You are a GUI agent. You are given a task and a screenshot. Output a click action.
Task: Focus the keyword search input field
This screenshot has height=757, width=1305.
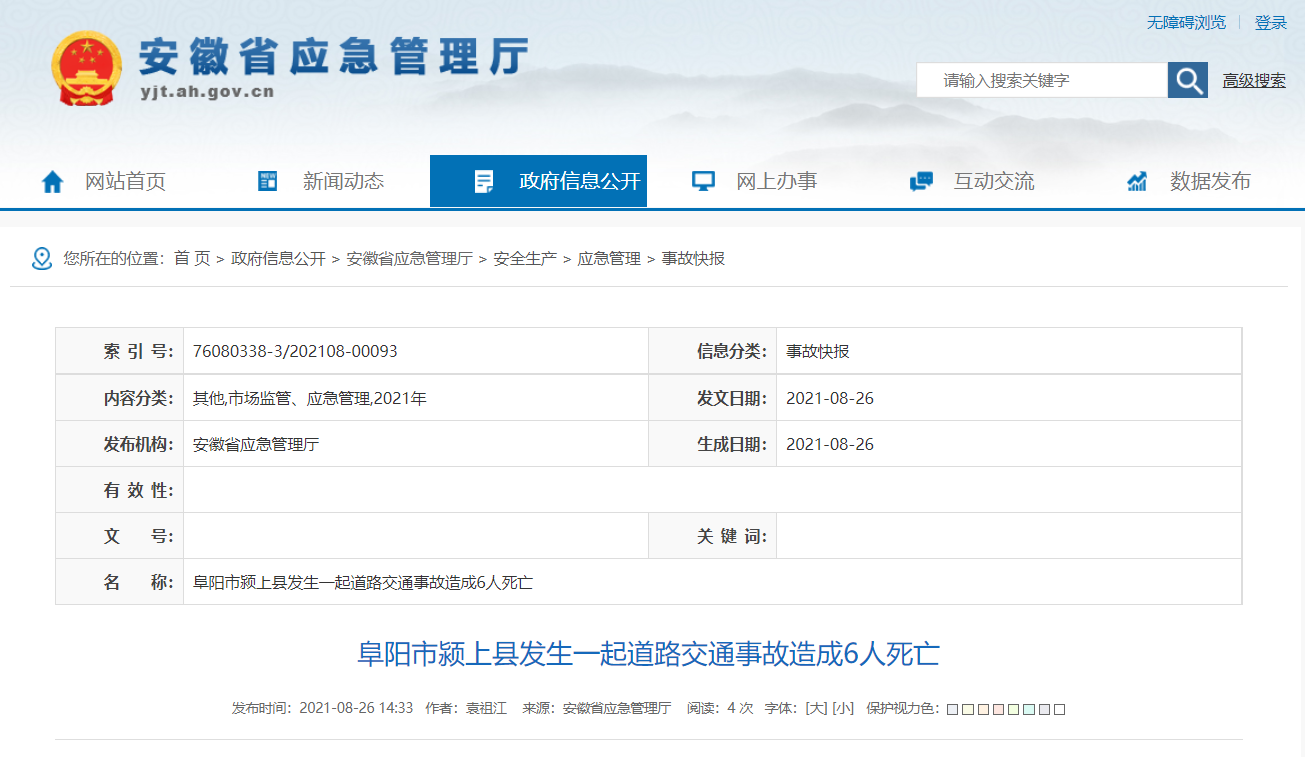click(1040, 81)
